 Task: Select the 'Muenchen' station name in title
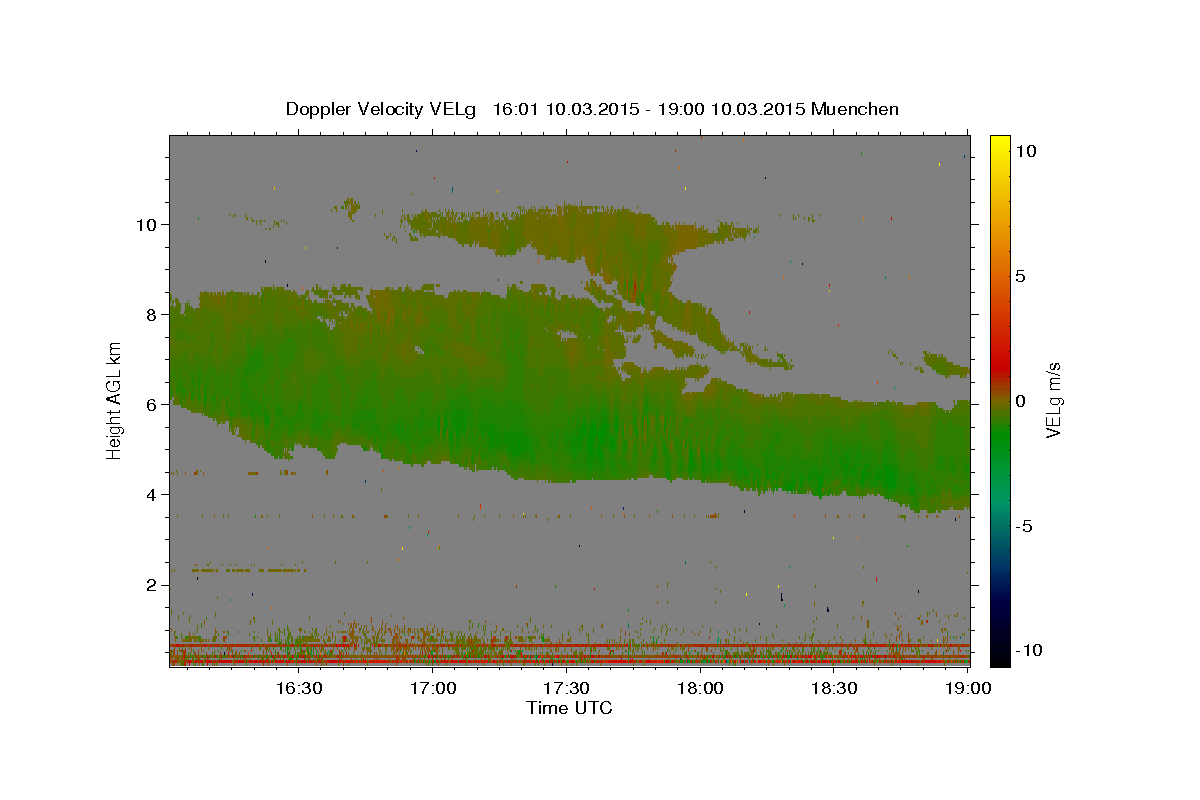856,109
